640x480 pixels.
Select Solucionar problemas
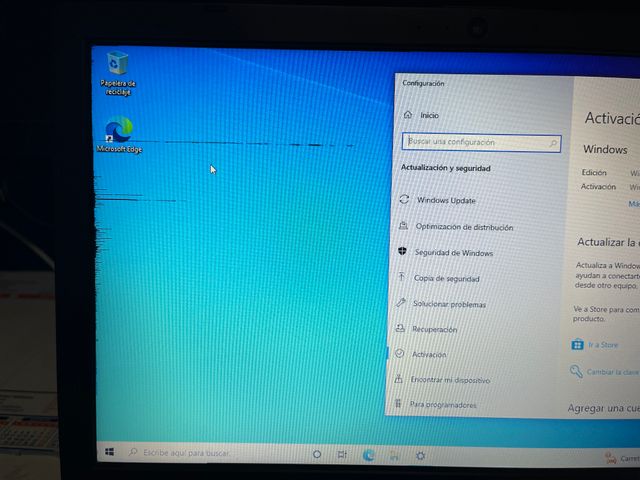[449, 304]
